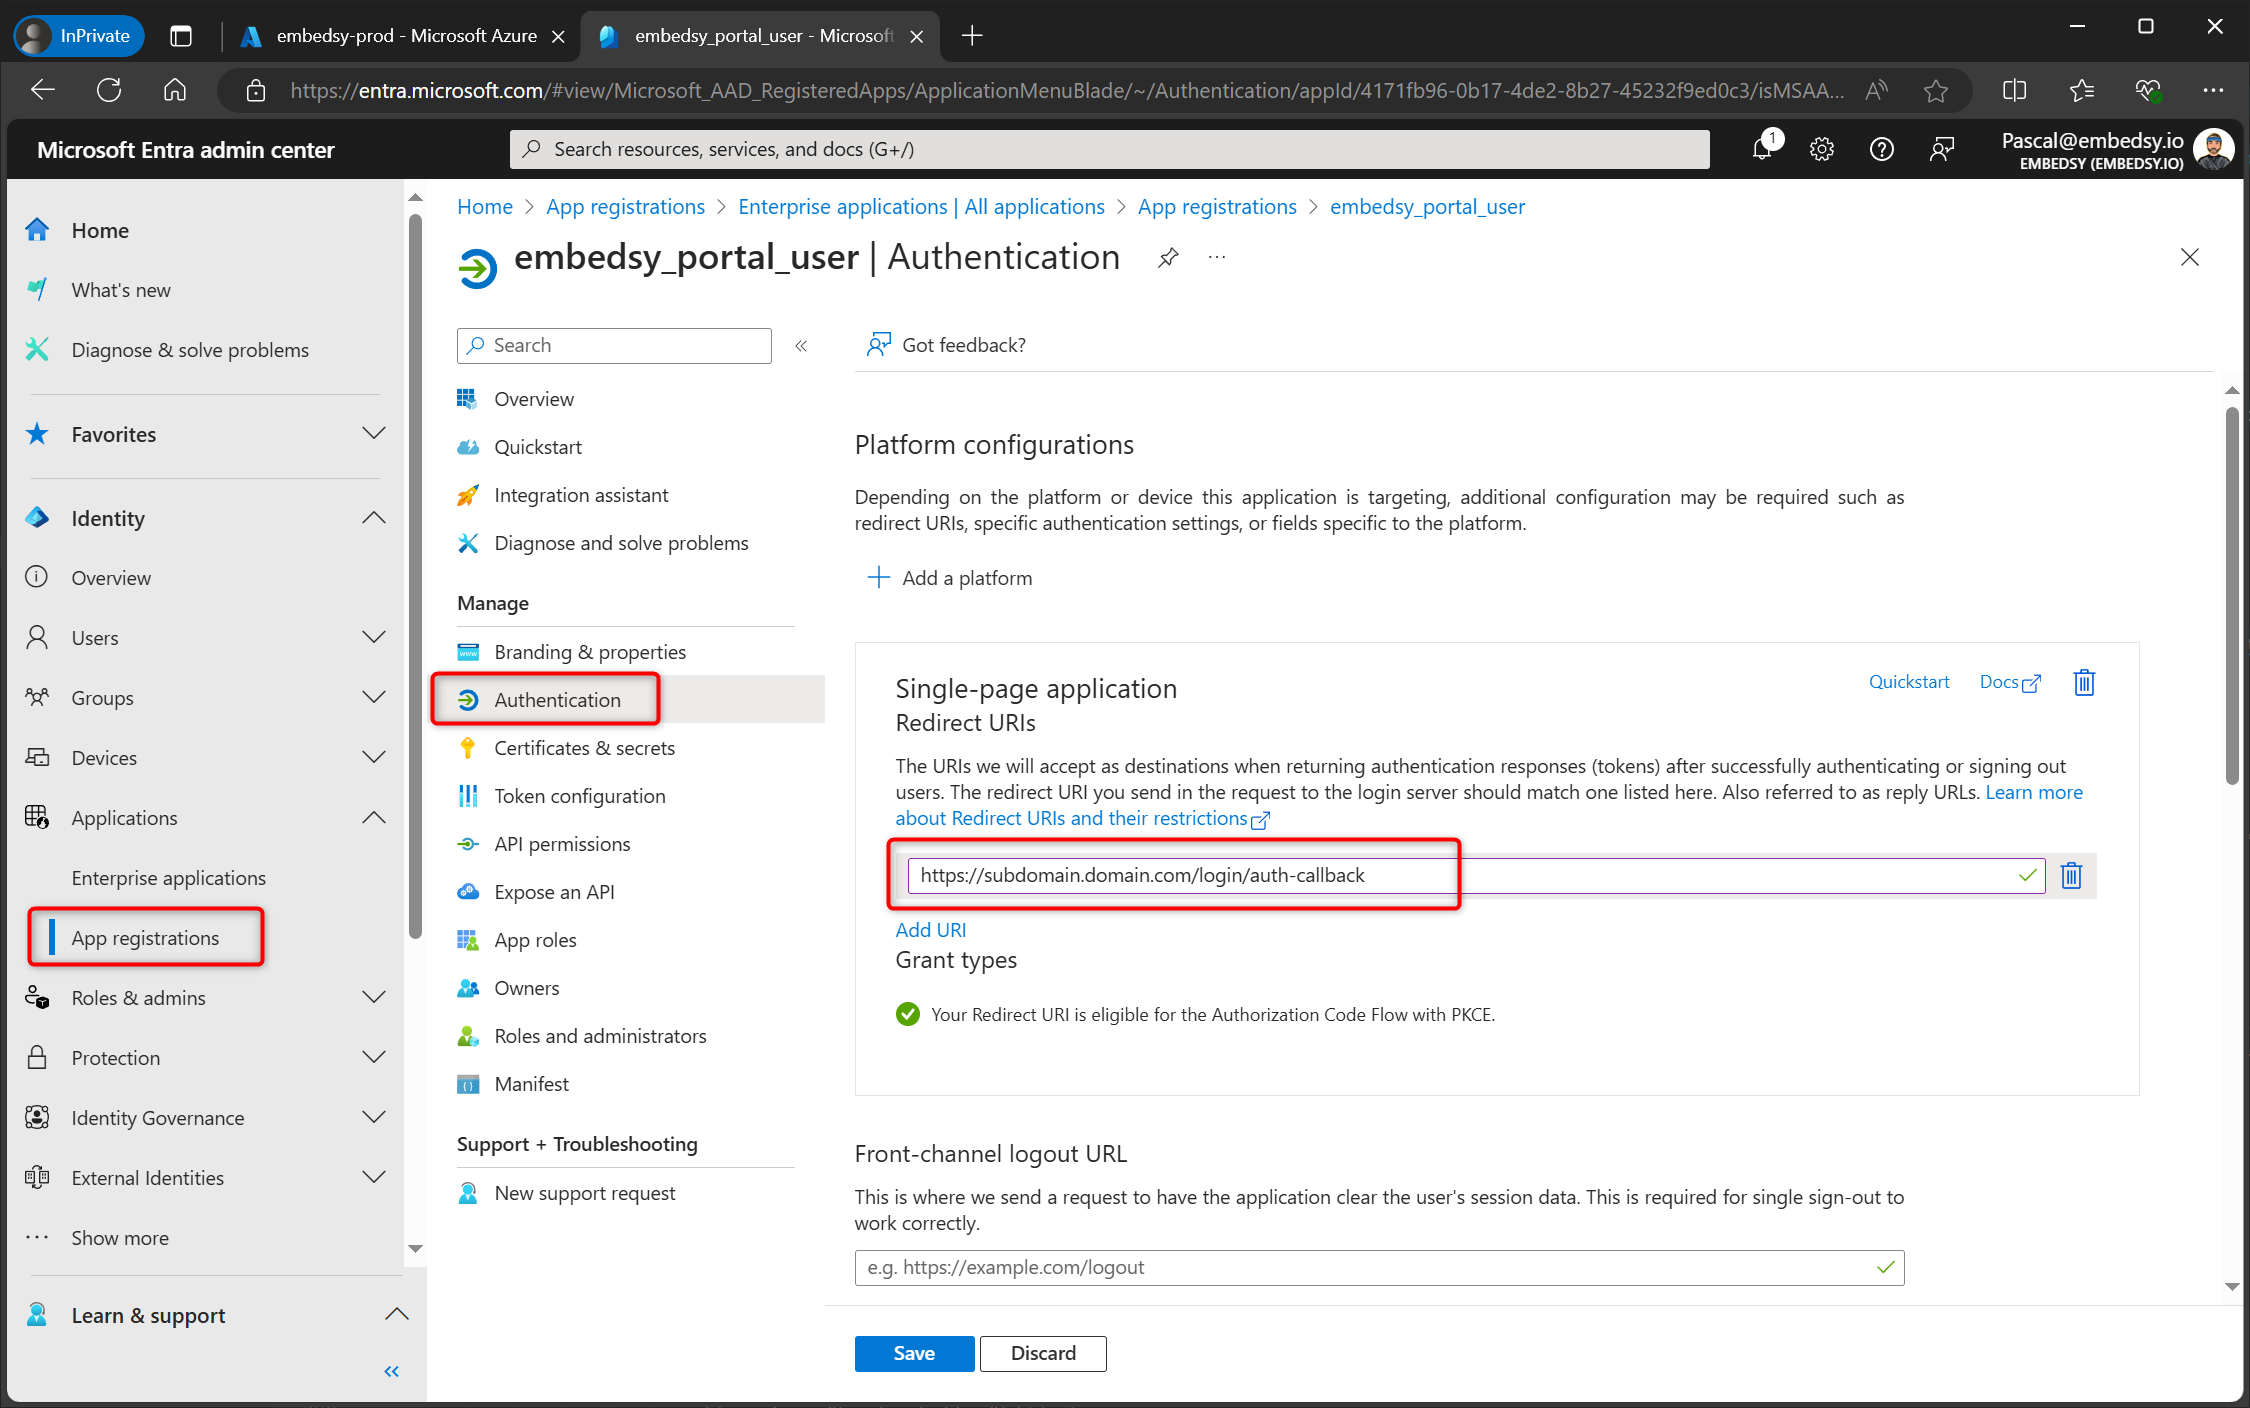Expand the Users section

[x=374, y=637]
